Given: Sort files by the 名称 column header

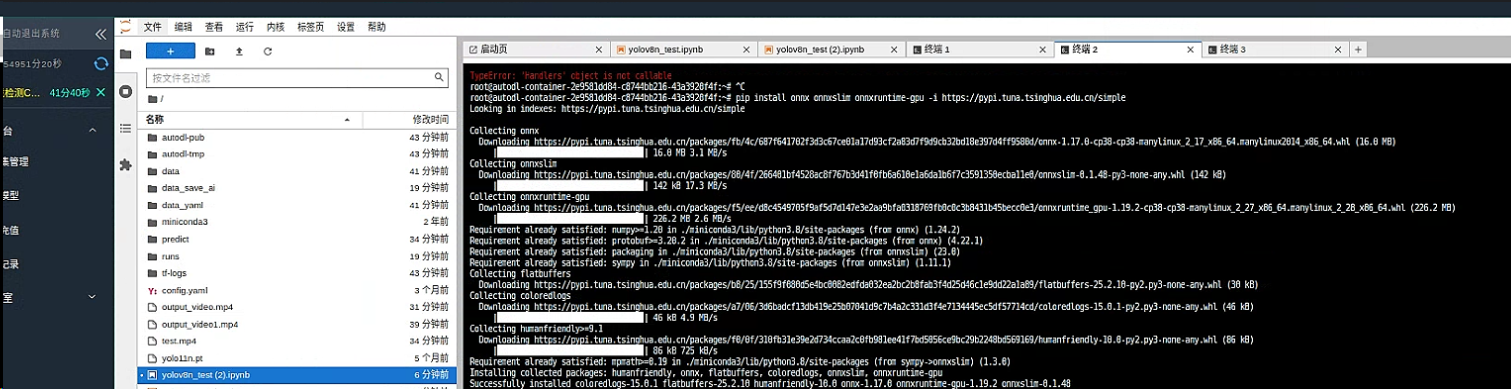Looking at the screenshot, I should (x=155, y=119).
